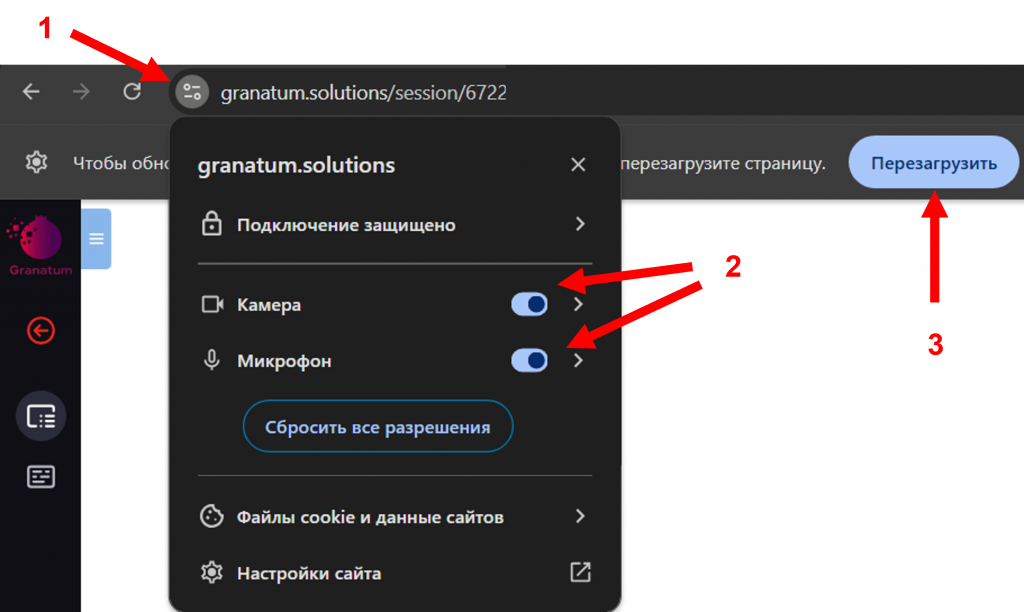
Task: Select the highlighted list-panel sidebar icon
Action: [40, 416]
